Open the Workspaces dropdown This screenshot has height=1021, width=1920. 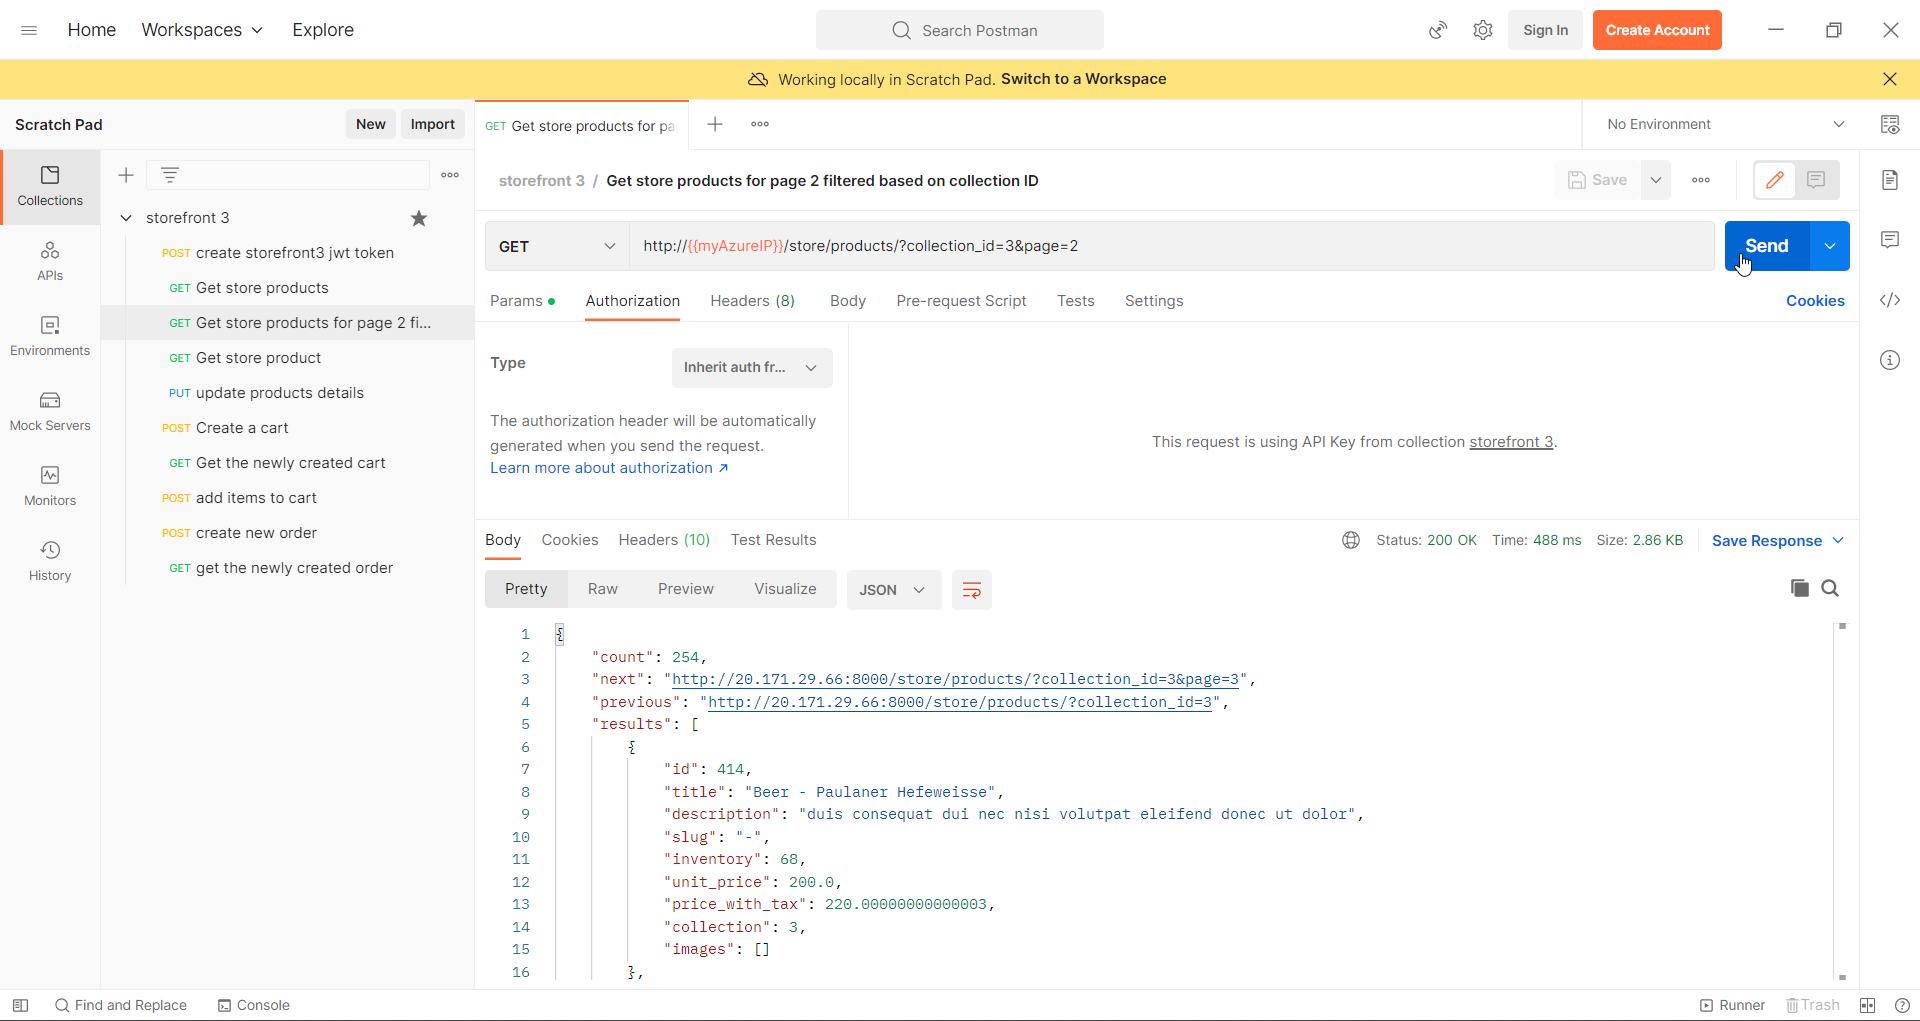click(202, 30)
